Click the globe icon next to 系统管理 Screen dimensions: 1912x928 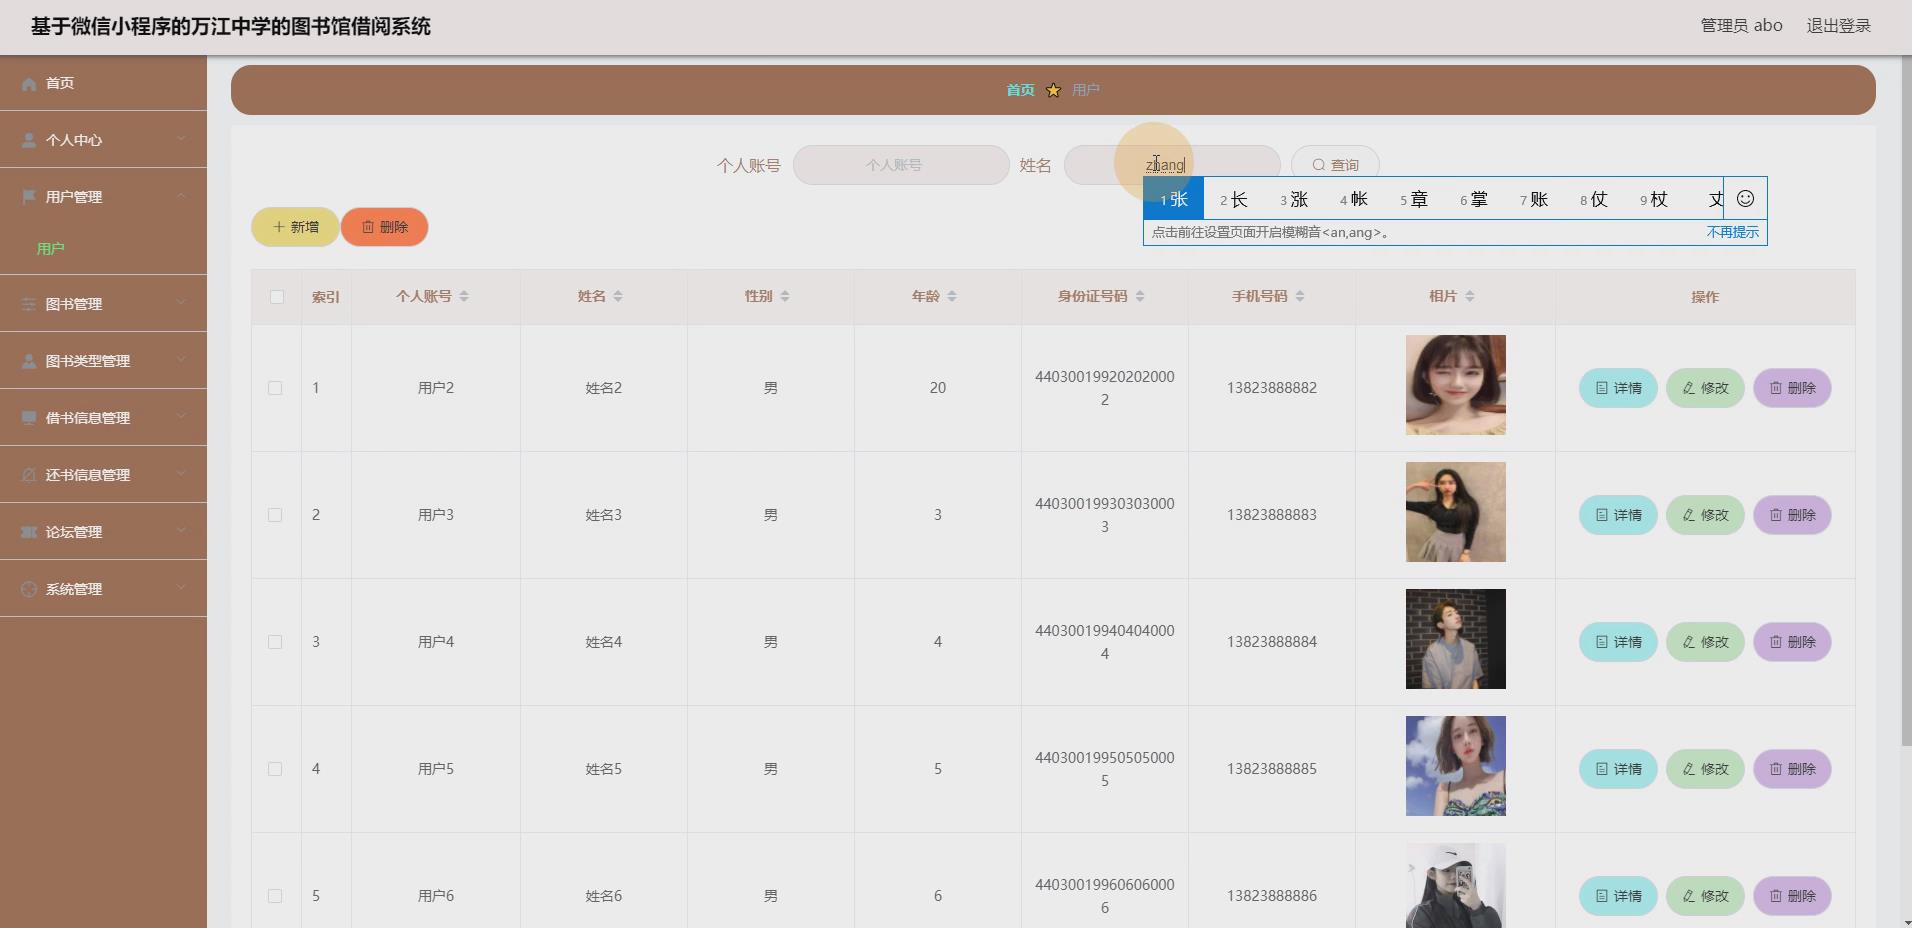coord(29,589)
